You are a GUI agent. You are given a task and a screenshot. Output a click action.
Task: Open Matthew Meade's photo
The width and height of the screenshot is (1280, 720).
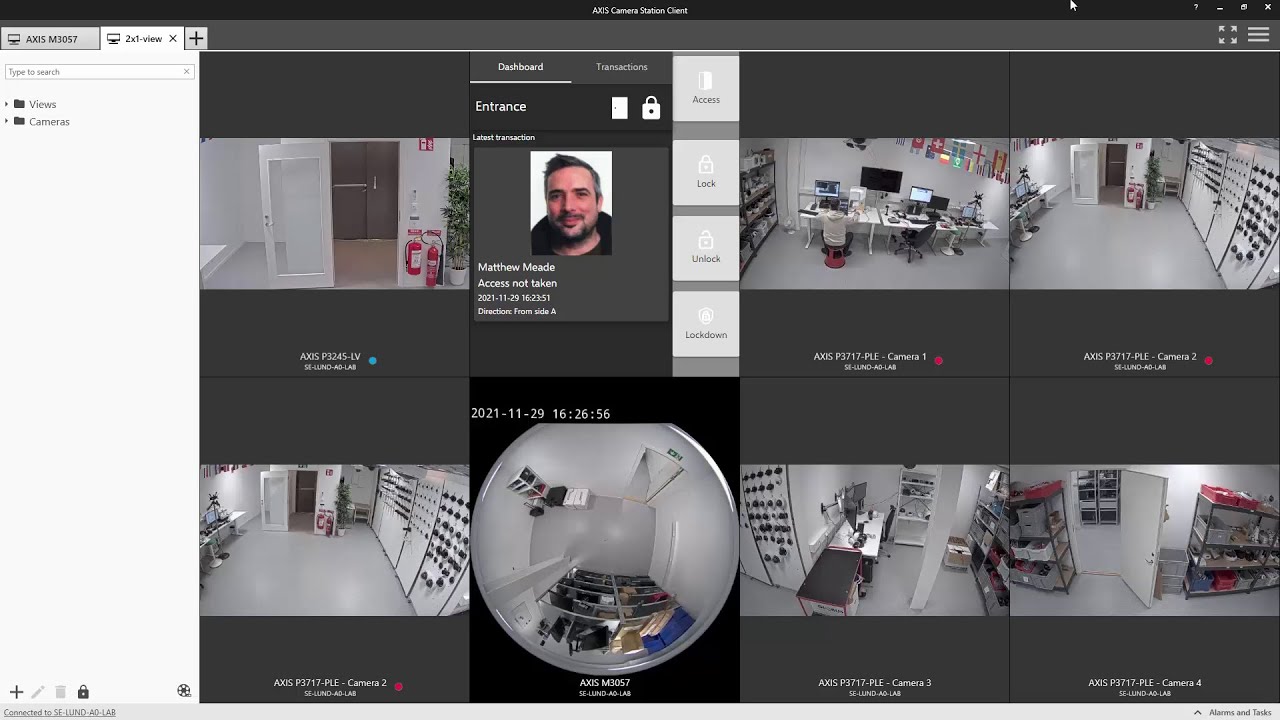[571, 203]
